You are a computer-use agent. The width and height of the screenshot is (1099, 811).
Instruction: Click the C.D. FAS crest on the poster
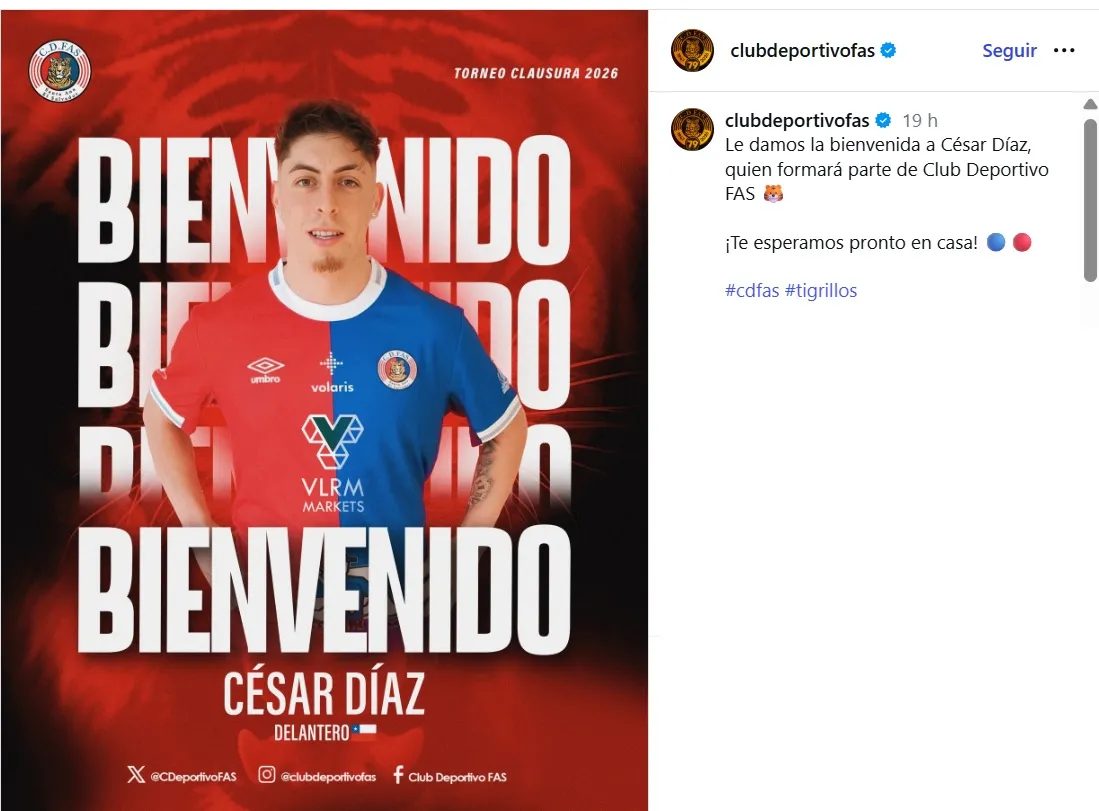coord(60,70)
